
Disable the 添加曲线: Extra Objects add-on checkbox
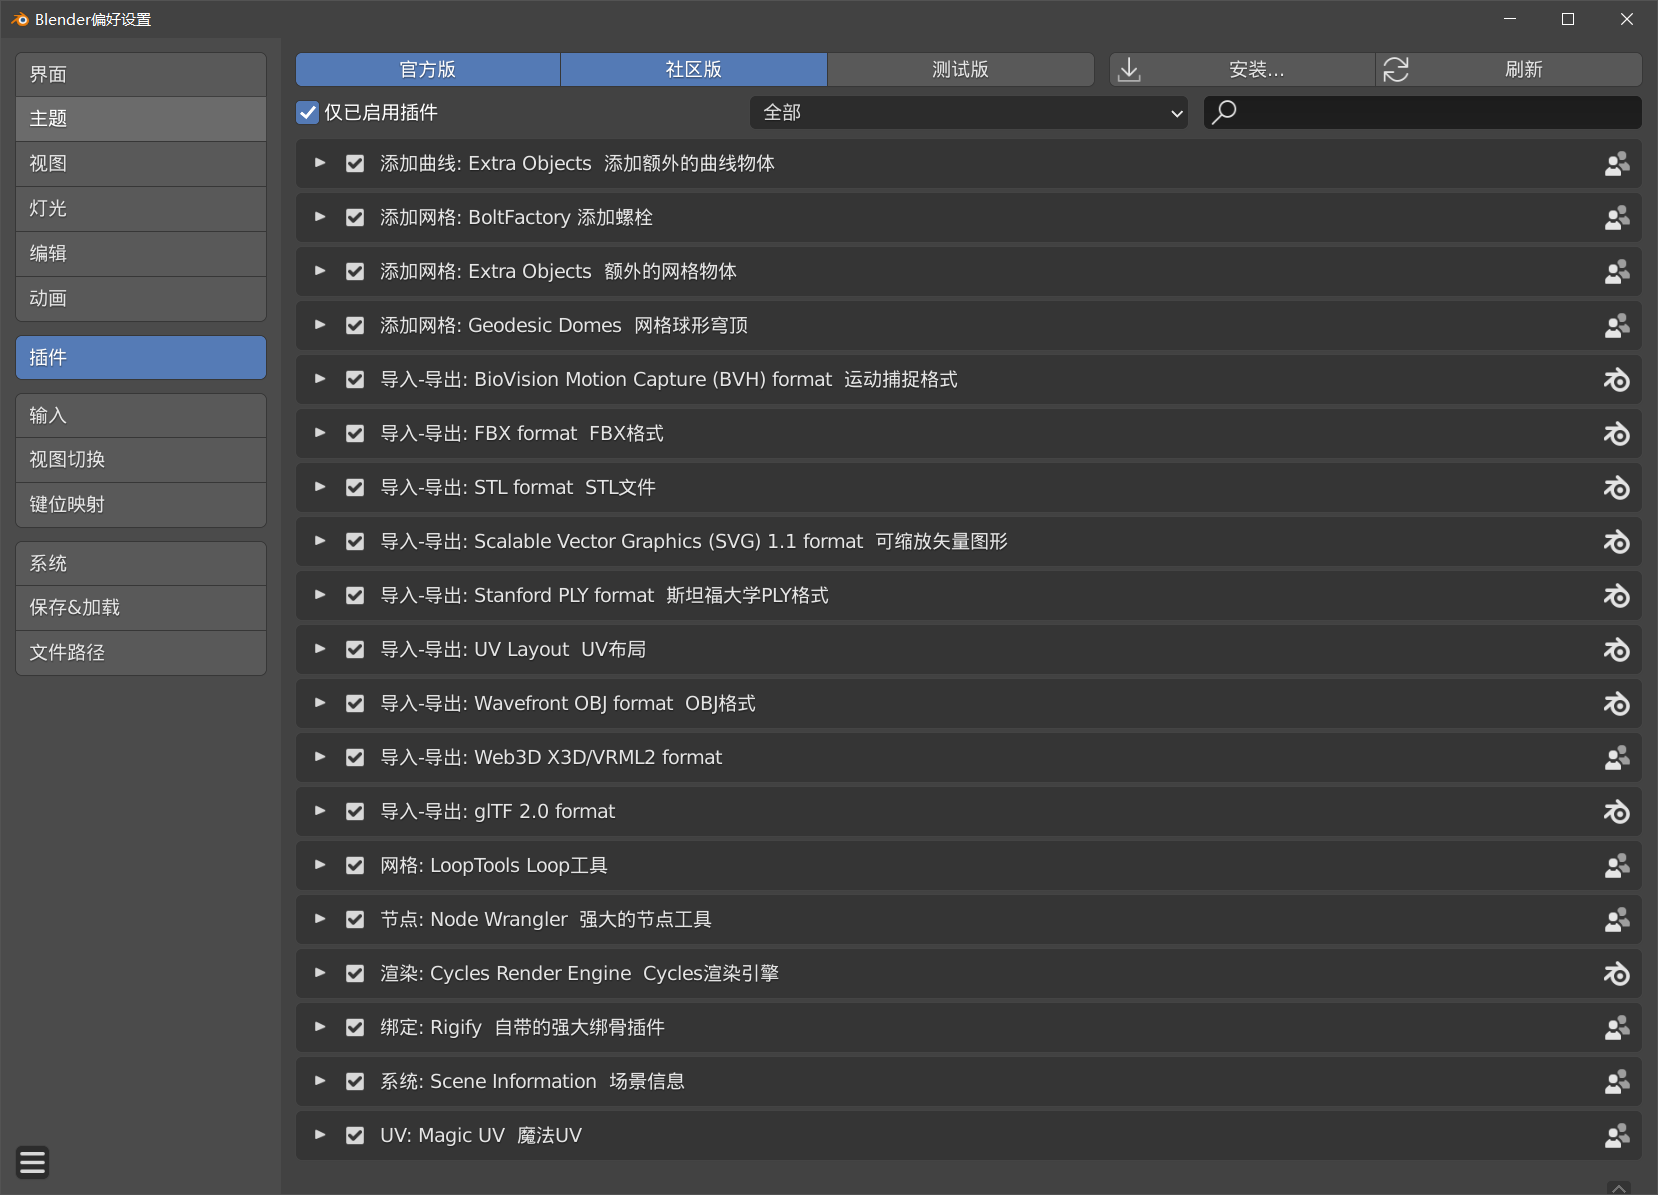355,164
